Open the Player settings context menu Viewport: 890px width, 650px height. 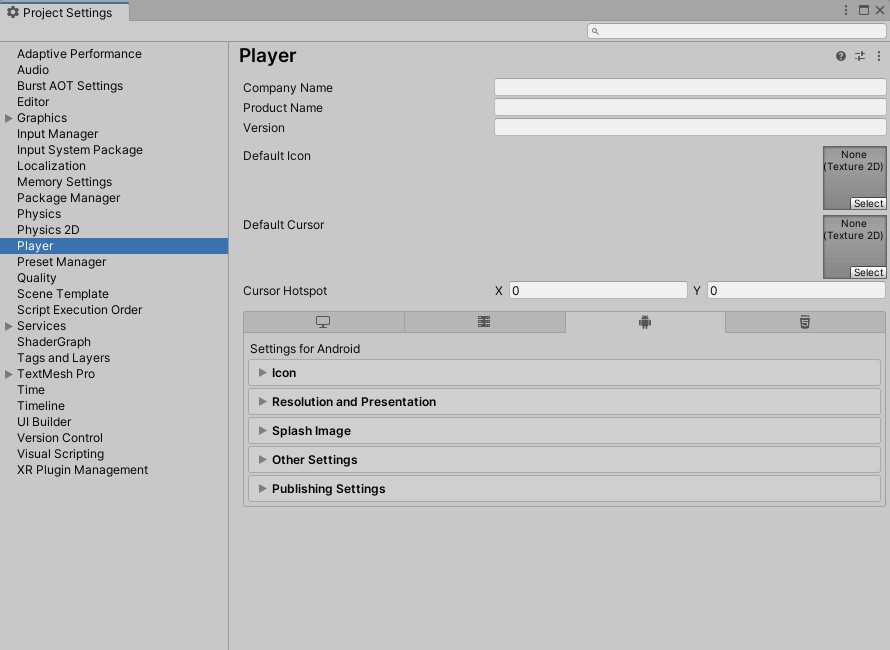[879, 56]
